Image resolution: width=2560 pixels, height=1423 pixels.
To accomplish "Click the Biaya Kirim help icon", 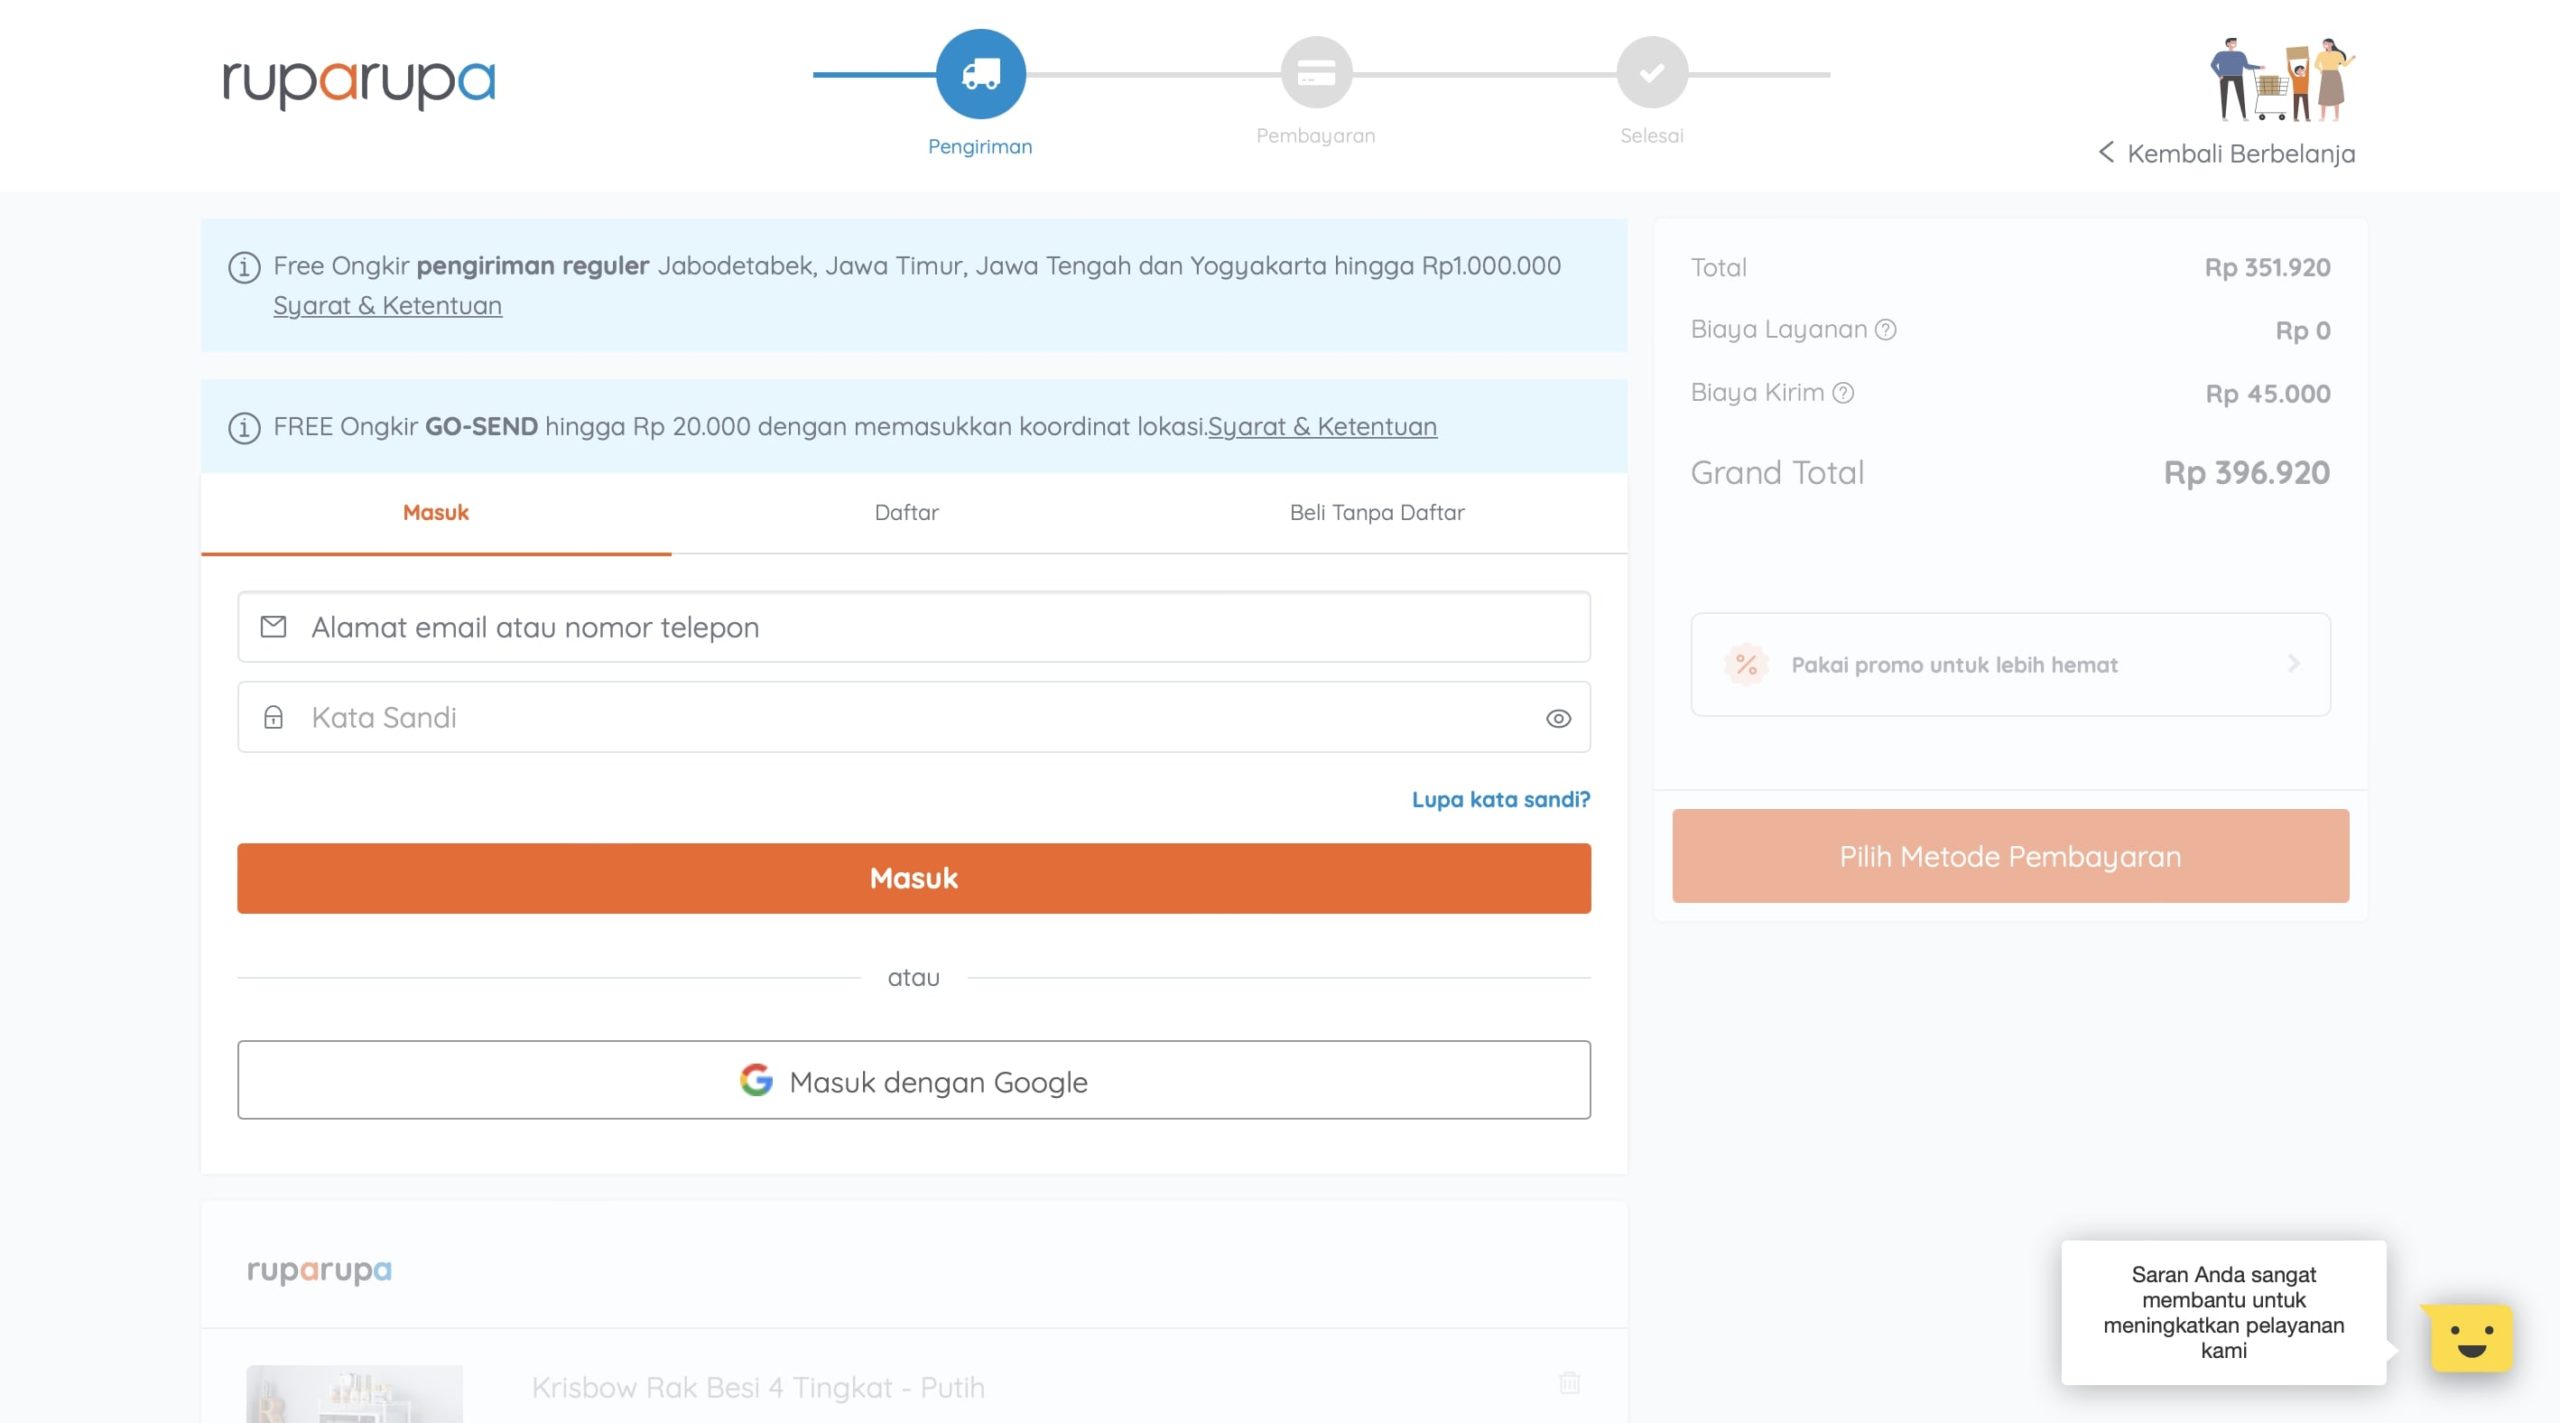I will (1843, 393).
